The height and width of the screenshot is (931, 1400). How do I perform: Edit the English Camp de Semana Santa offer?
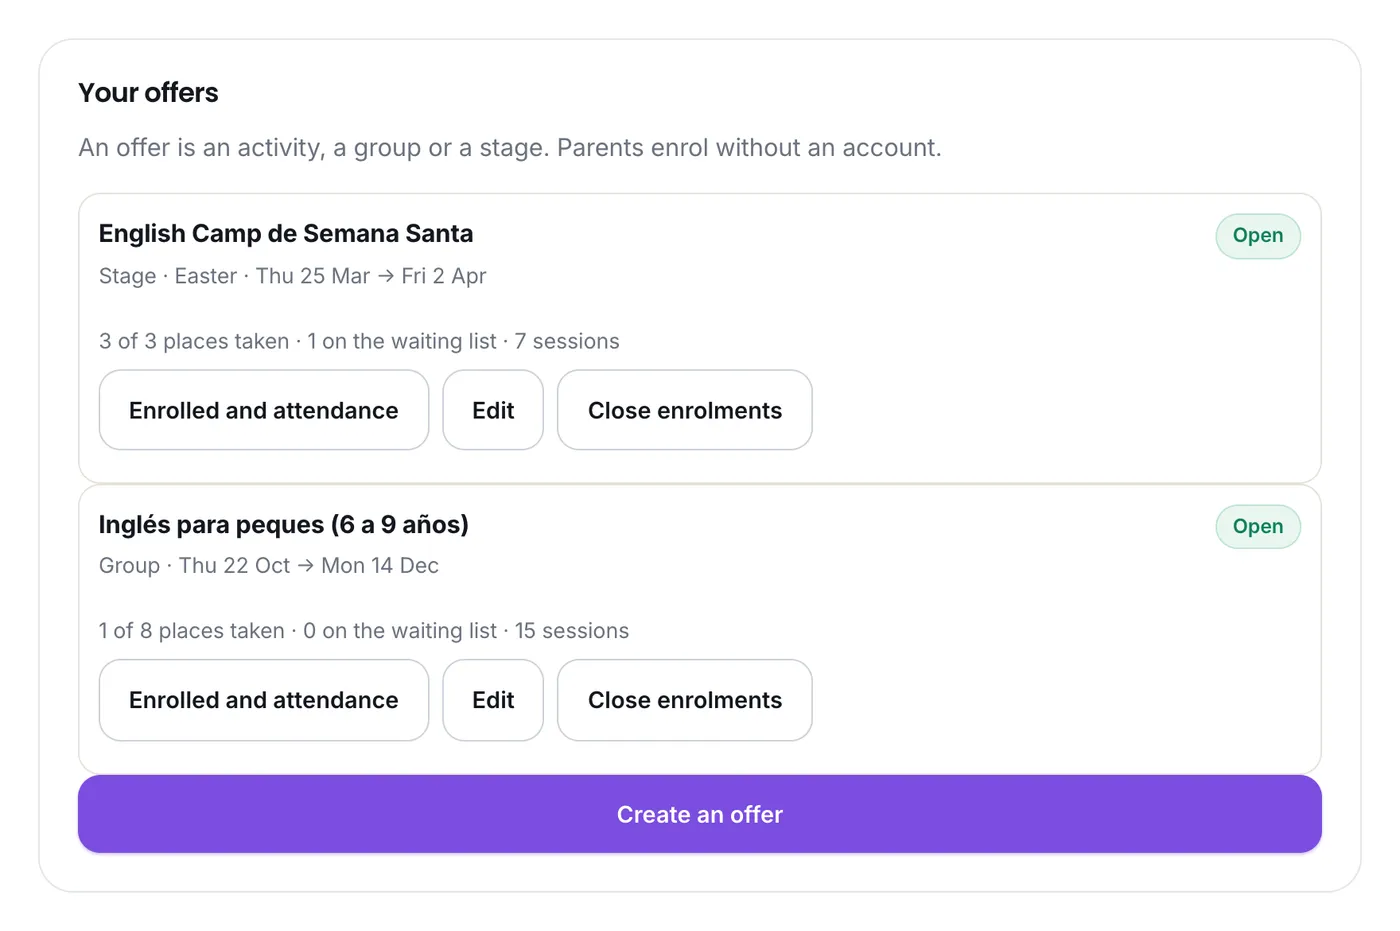[x=493, y=410]
